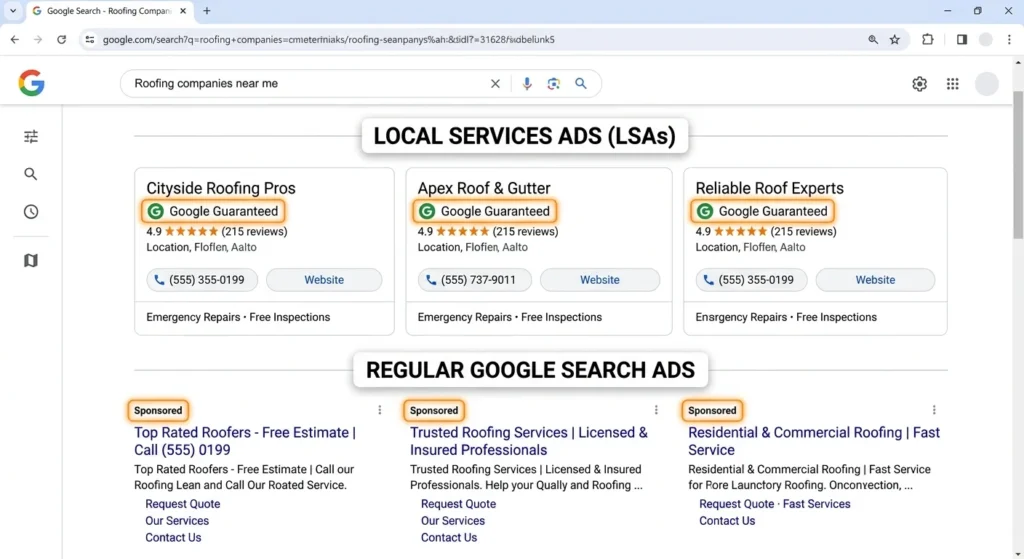
Task: Click Reliable Roof Experts business name
Action: click(x=769, y=188)
